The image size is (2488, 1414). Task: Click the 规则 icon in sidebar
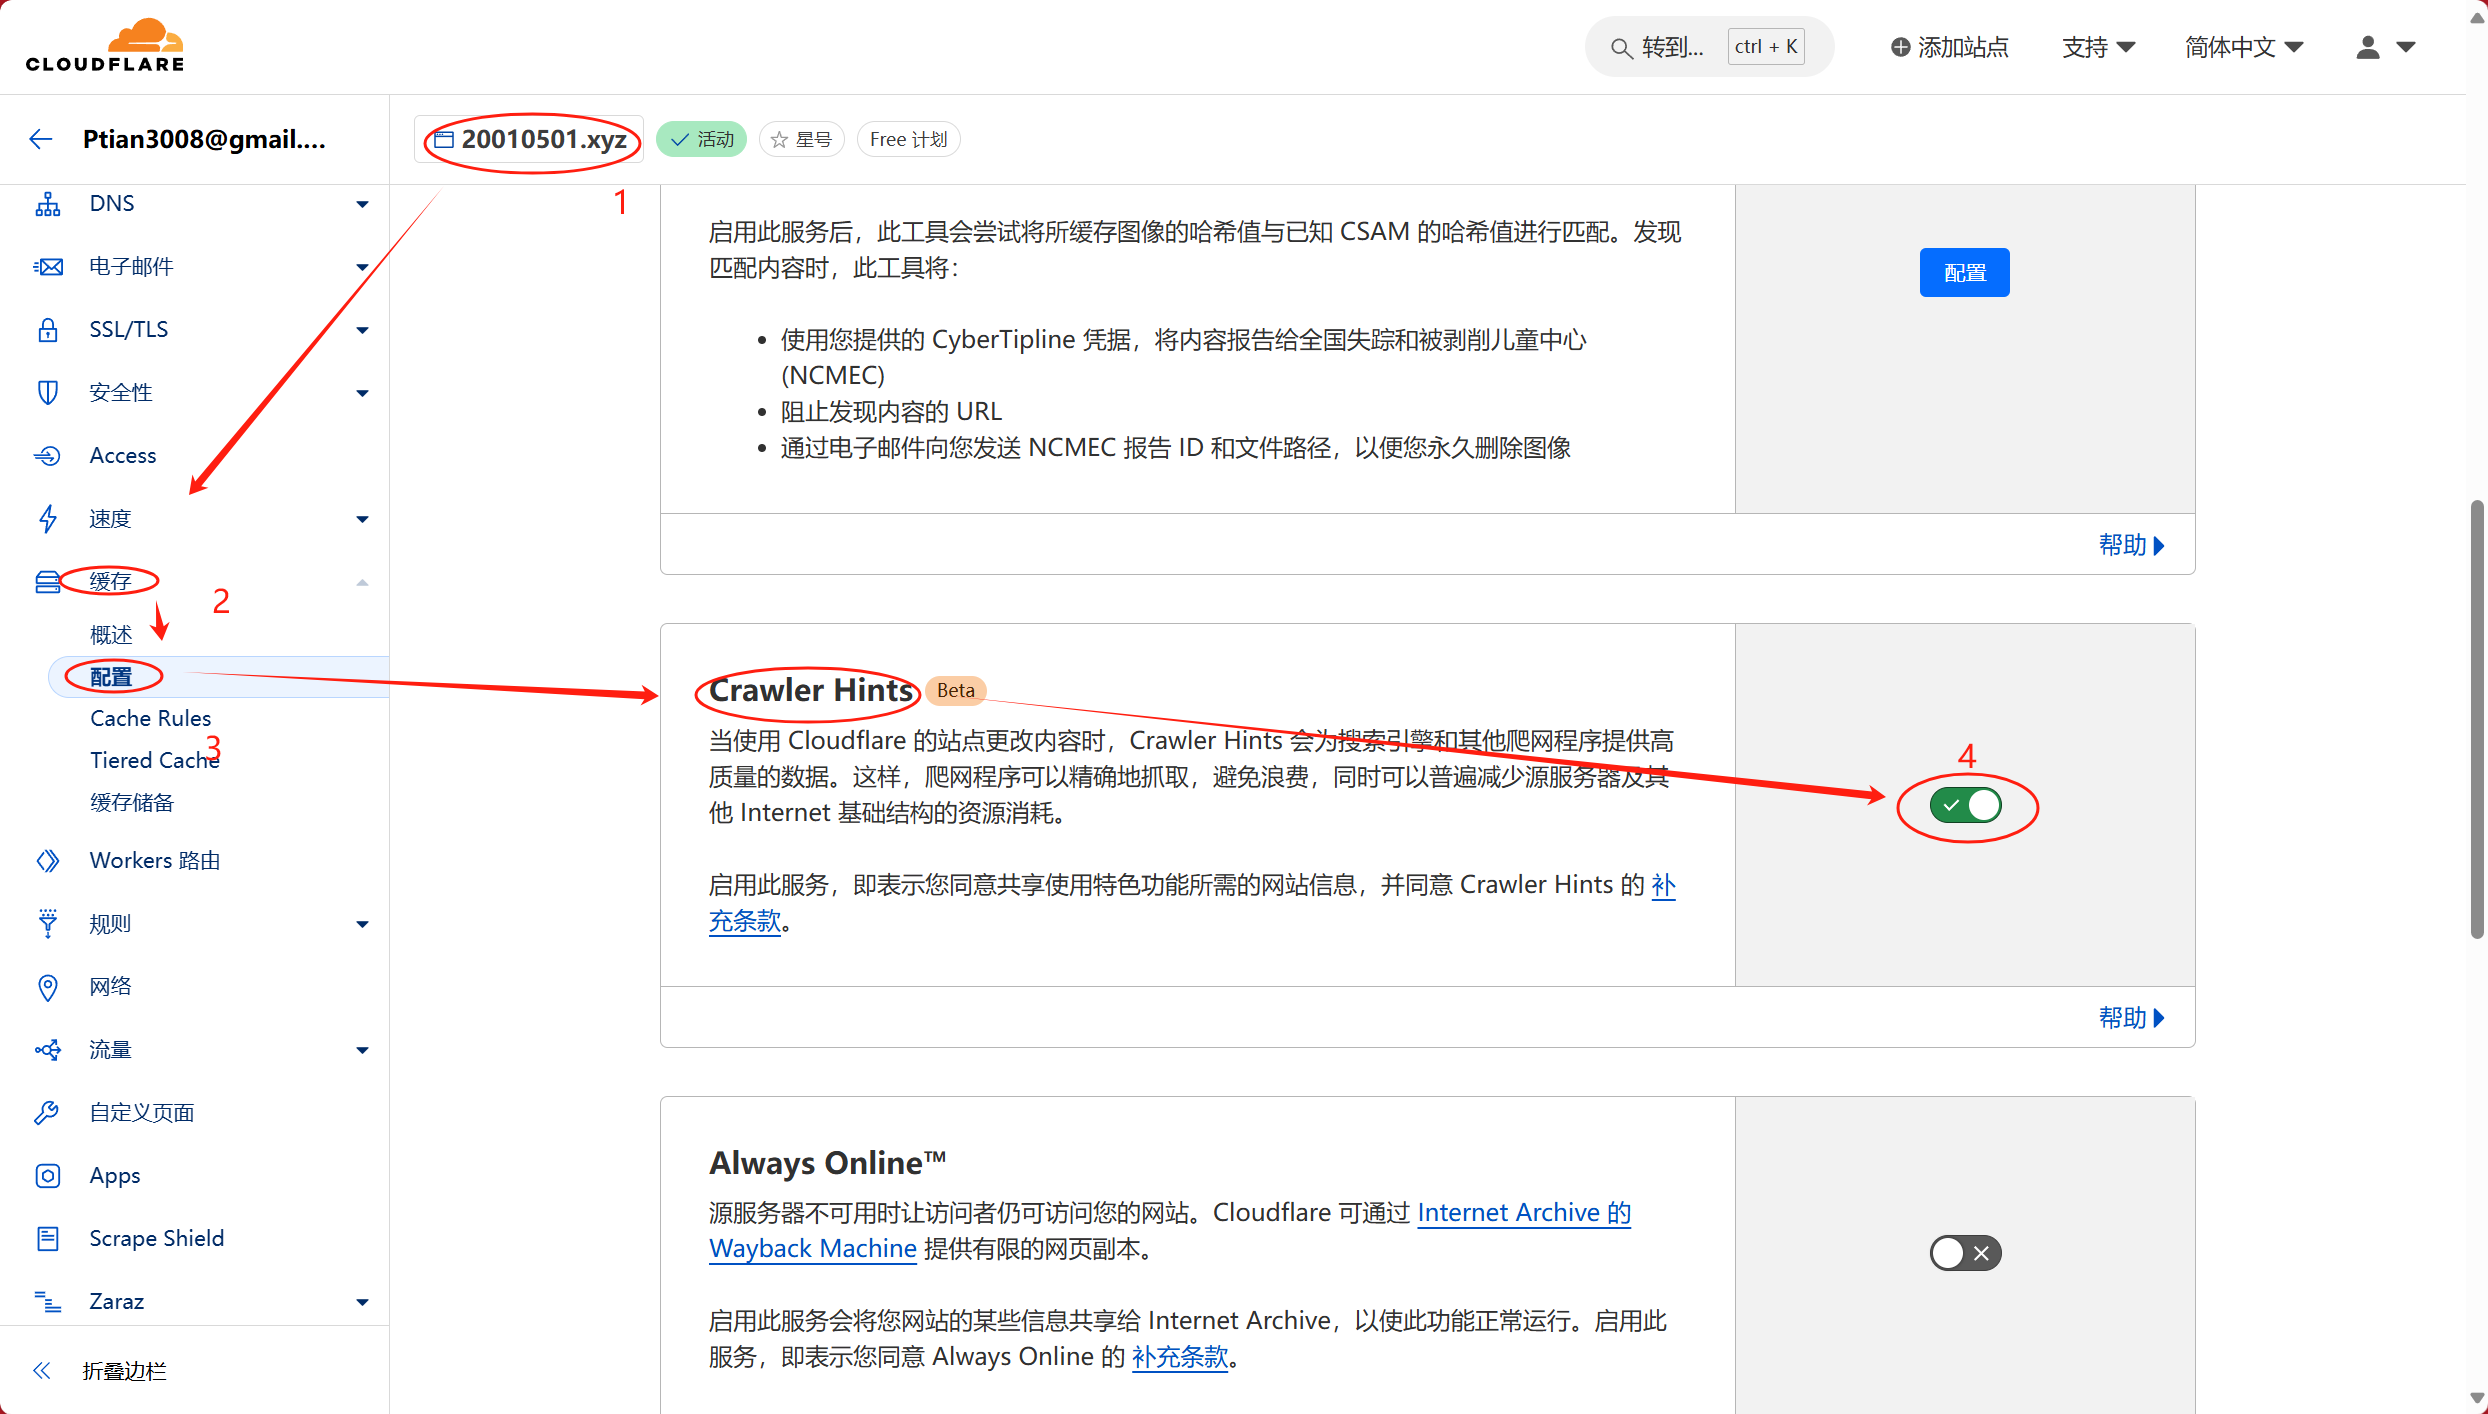pyautogui.click(x=44, y=923)
